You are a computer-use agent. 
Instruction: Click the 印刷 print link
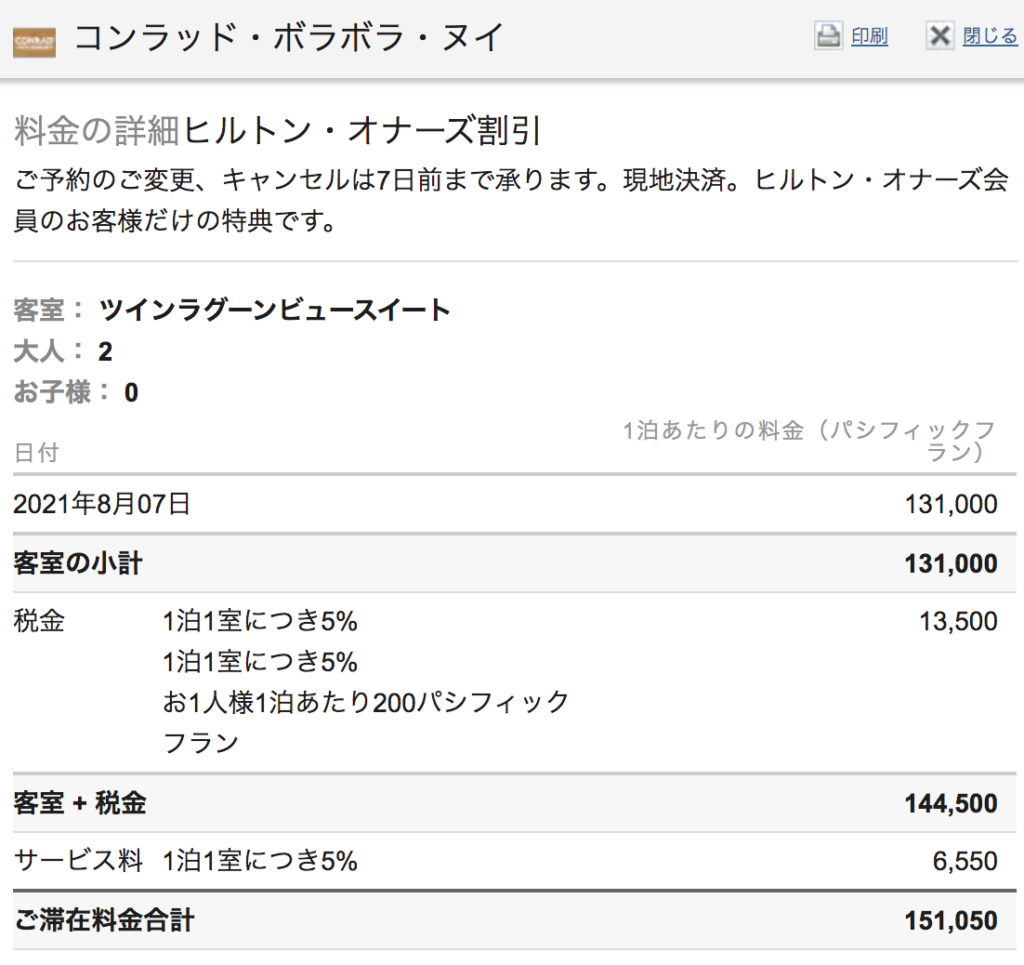tap(869, 36)
